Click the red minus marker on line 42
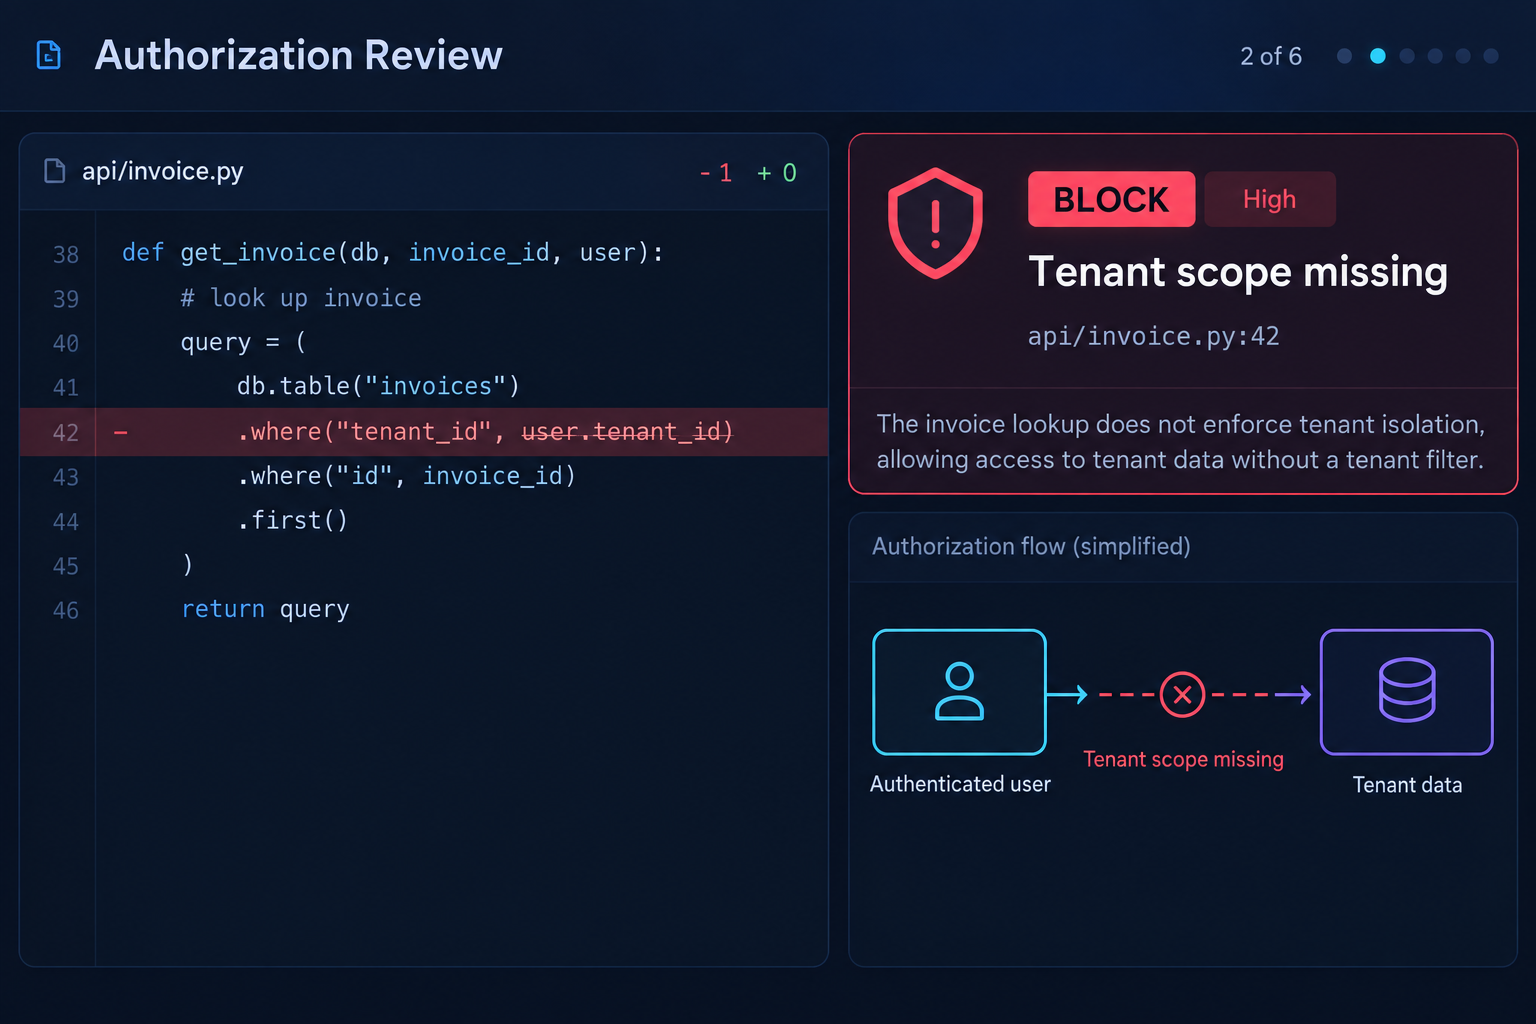The image size is (1536, 1024). (x=121, y=432)
